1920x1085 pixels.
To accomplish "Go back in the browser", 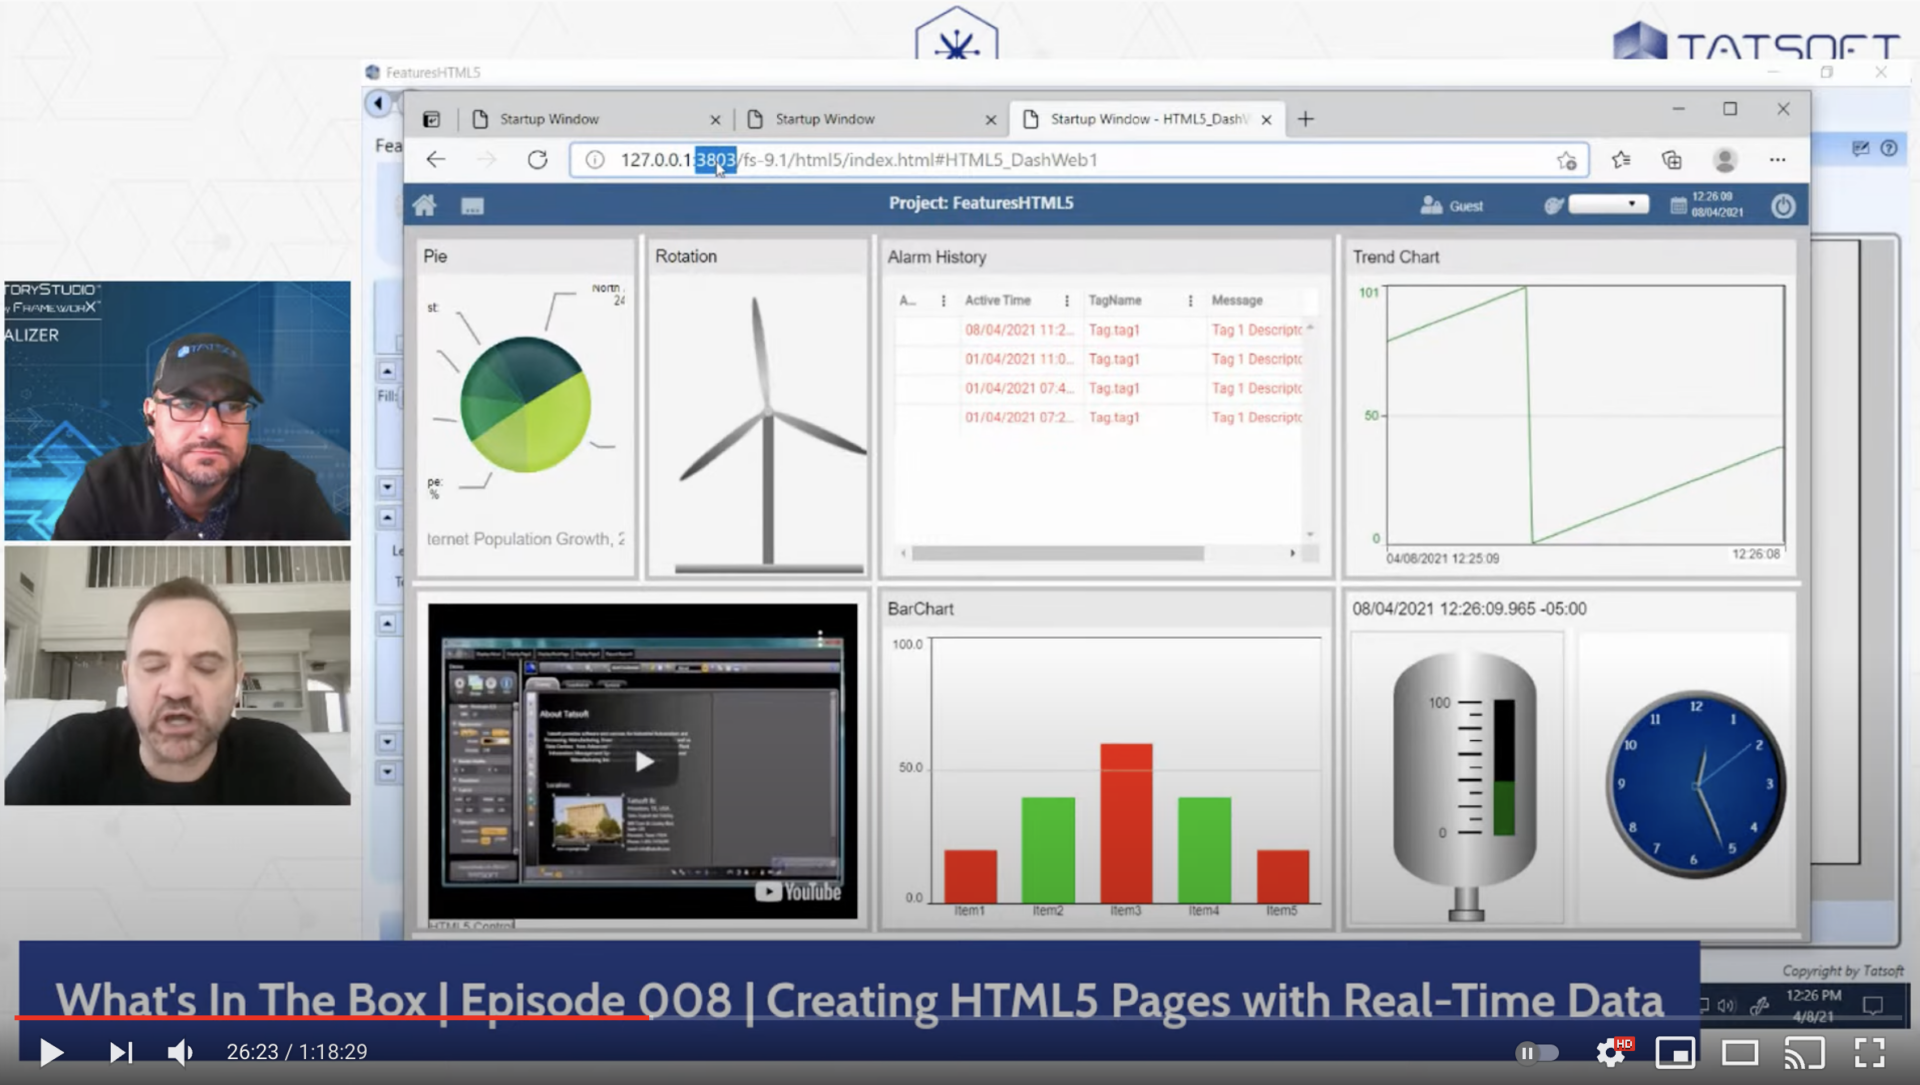I will tap(436, 160).
